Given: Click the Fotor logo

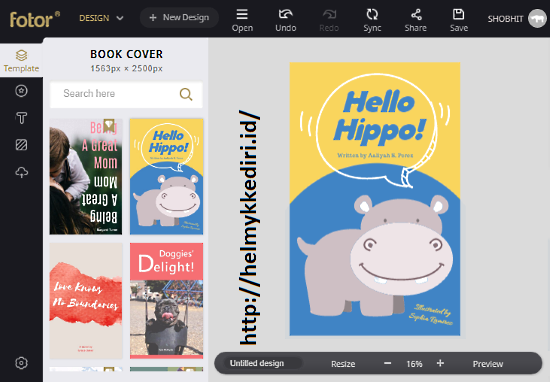Looking at the screenshot, I should (34, 19).
